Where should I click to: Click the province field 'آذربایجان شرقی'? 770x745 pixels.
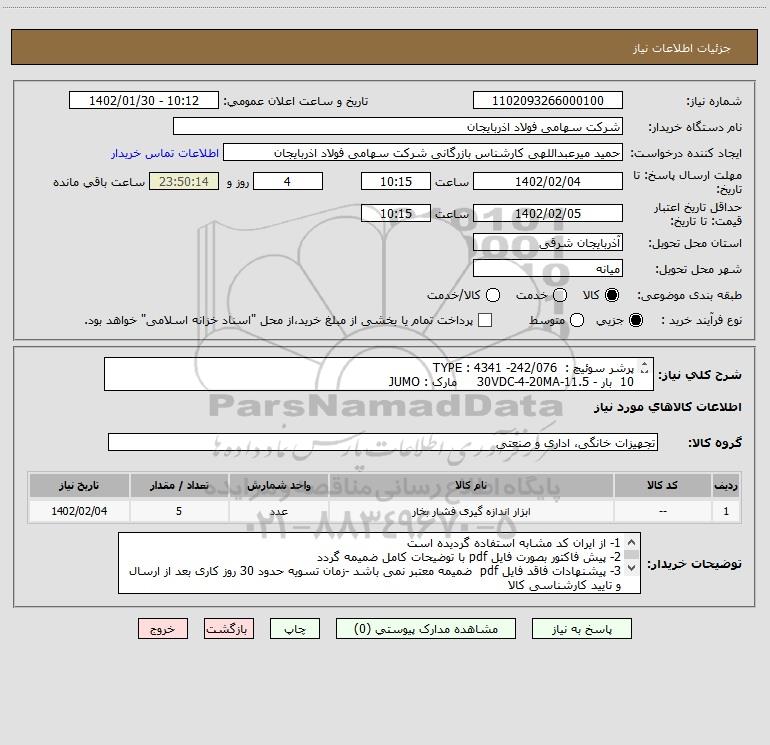[x=548, y=243]
